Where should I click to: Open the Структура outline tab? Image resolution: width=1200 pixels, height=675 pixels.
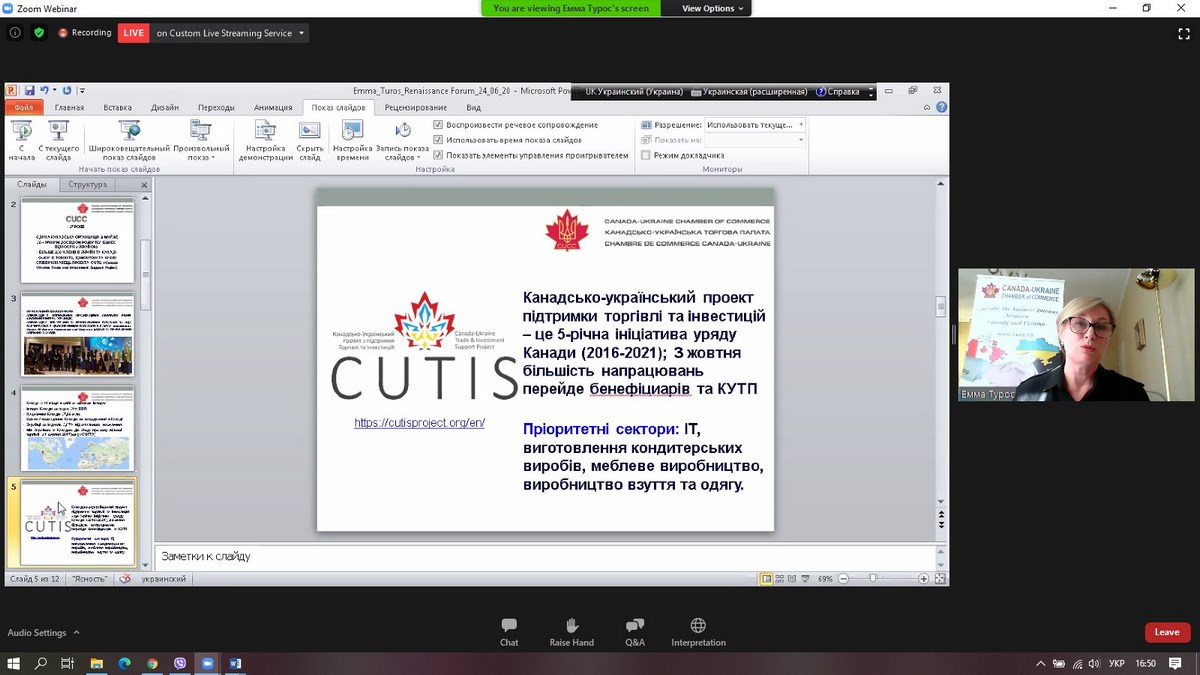[x=88, y=185]
